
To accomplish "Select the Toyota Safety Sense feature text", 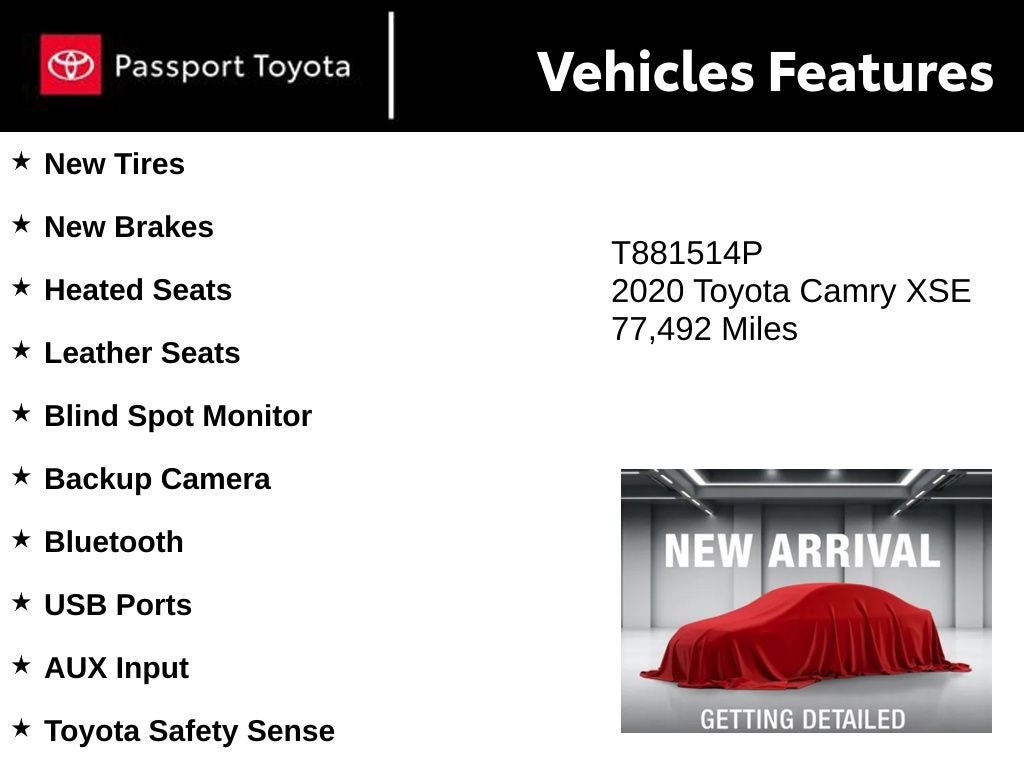I will pos(189,731).
